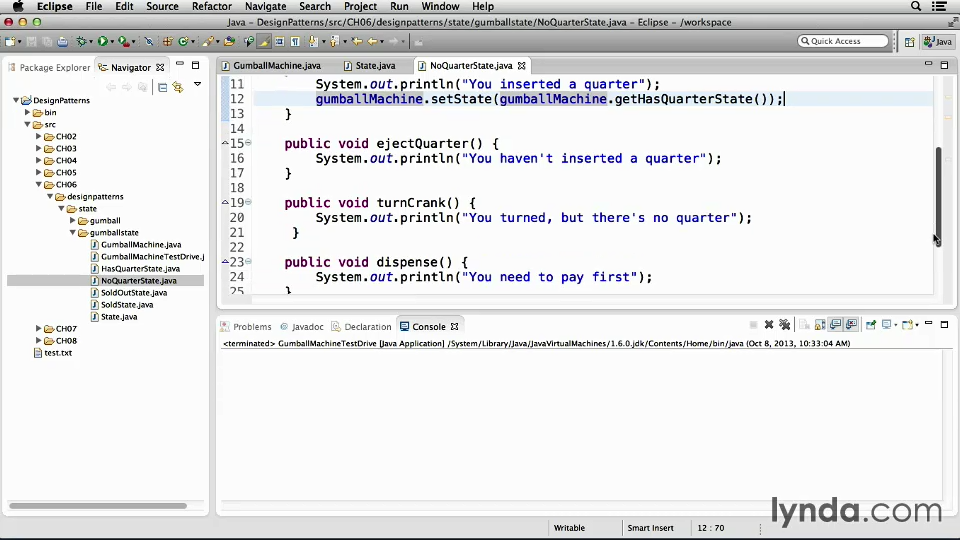This screenshot has height=540, width=960.
Task: Open the Refactor menu
Action: pos(212,6)
